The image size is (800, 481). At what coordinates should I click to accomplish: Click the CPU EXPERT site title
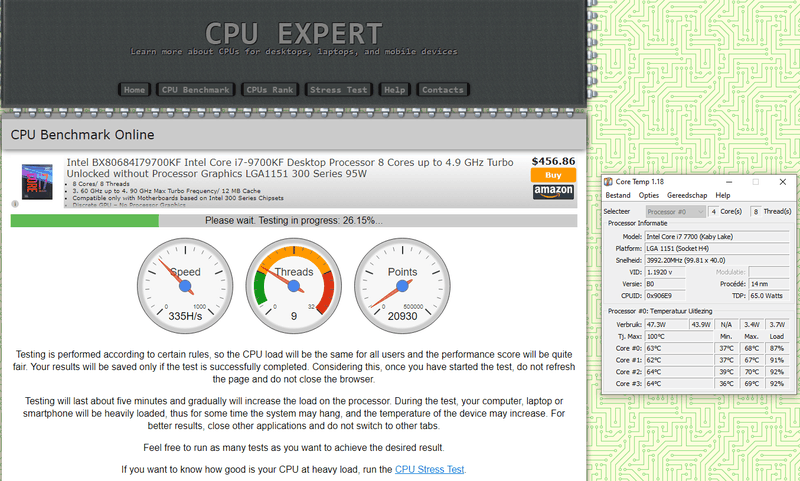pyautogui.click(x=294, y=34)
